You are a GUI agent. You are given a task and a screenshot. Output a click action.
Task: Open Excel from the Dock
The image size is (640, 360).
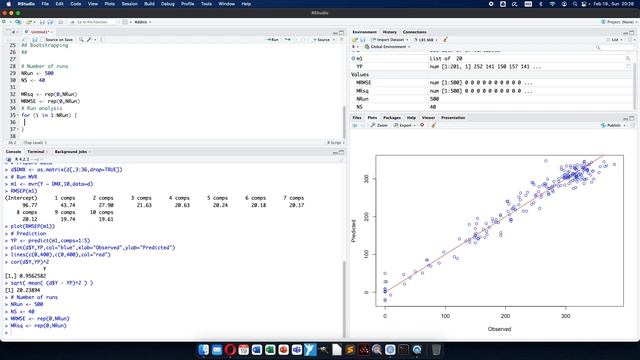point(270,350)
